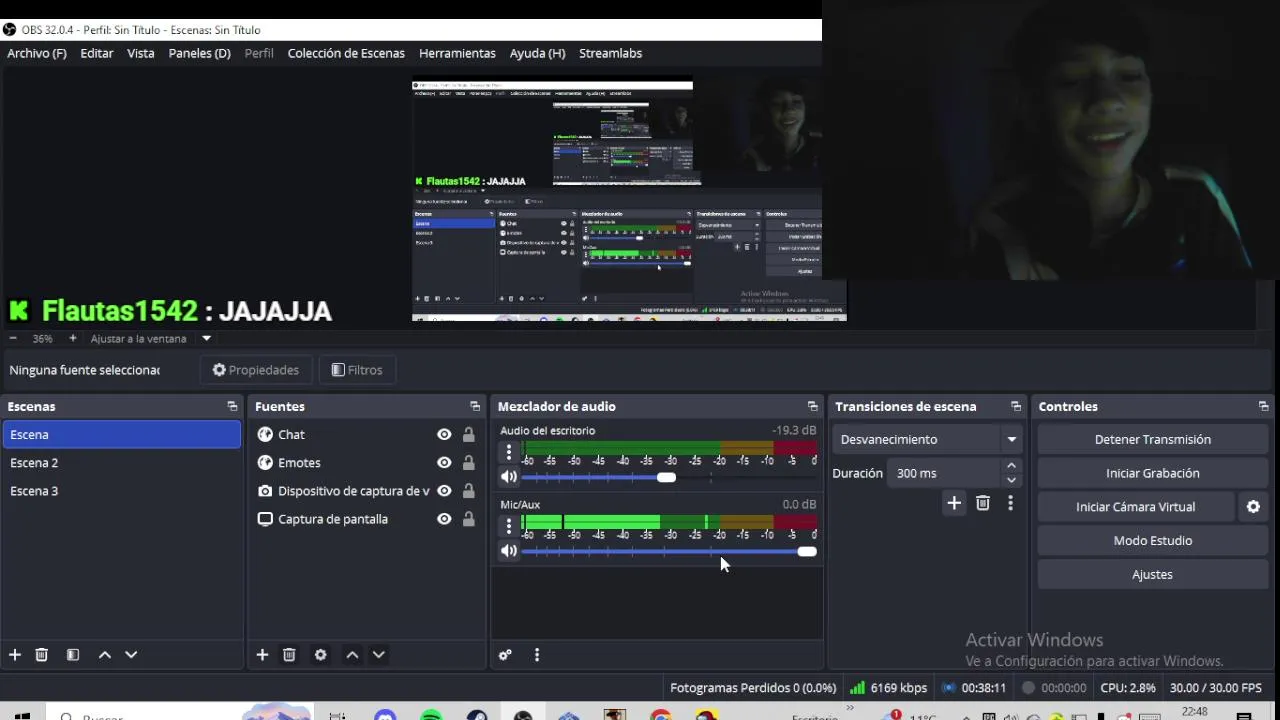Viewport: 1280px width, 720px height.
Task: Open Streamlabs menu
Action: 610,53
